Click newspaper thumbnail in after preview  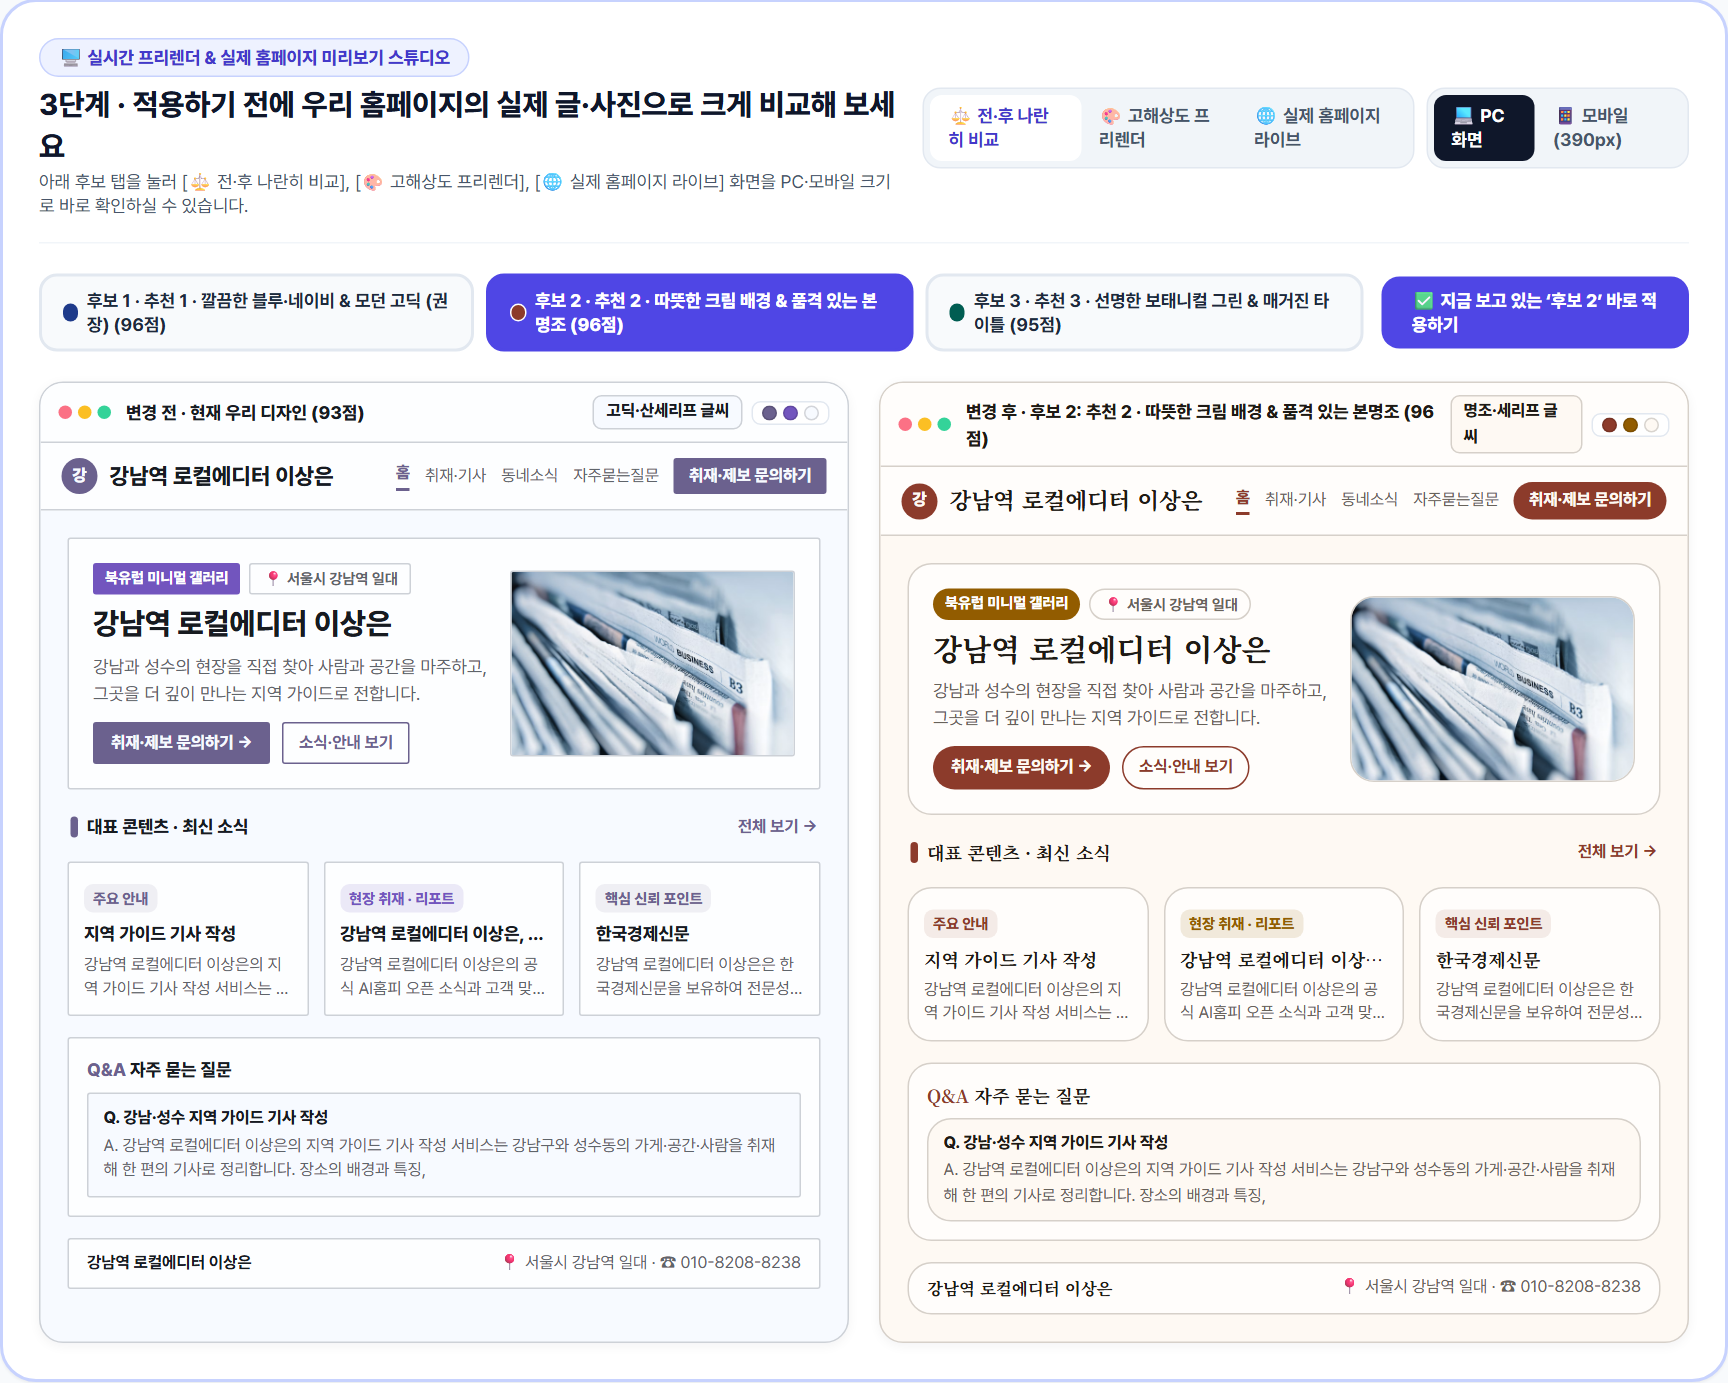[x=1493, y=689]
